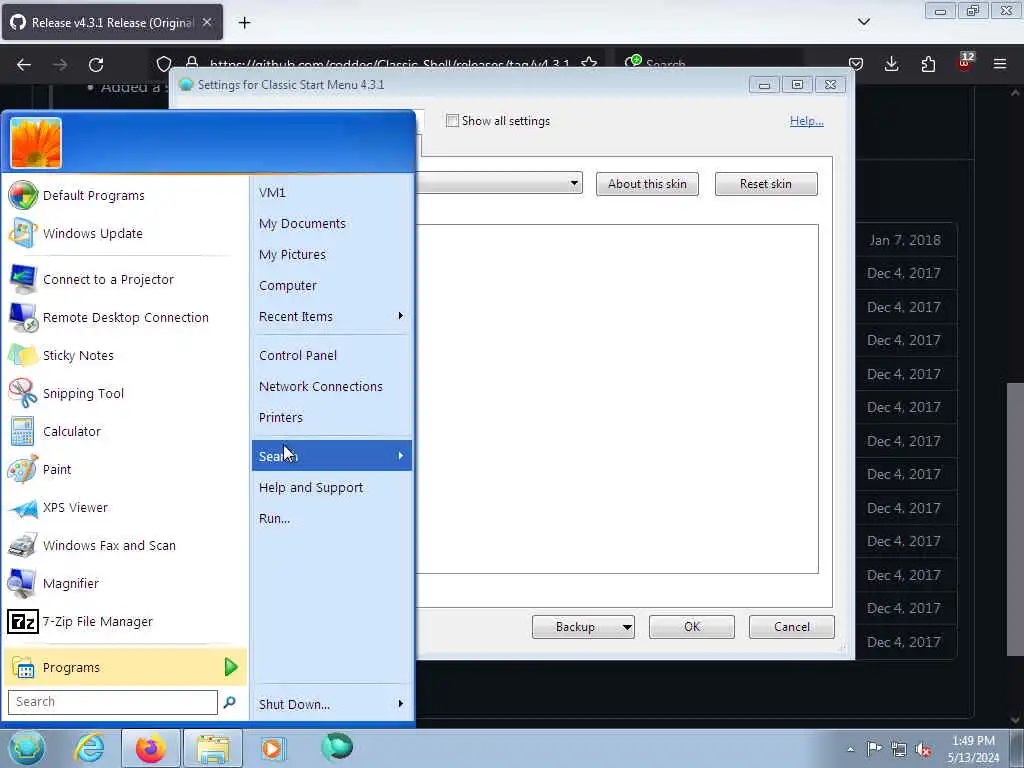1024x768 pixels.
Task: Click the muted volume tray icon
Action: 923,749
